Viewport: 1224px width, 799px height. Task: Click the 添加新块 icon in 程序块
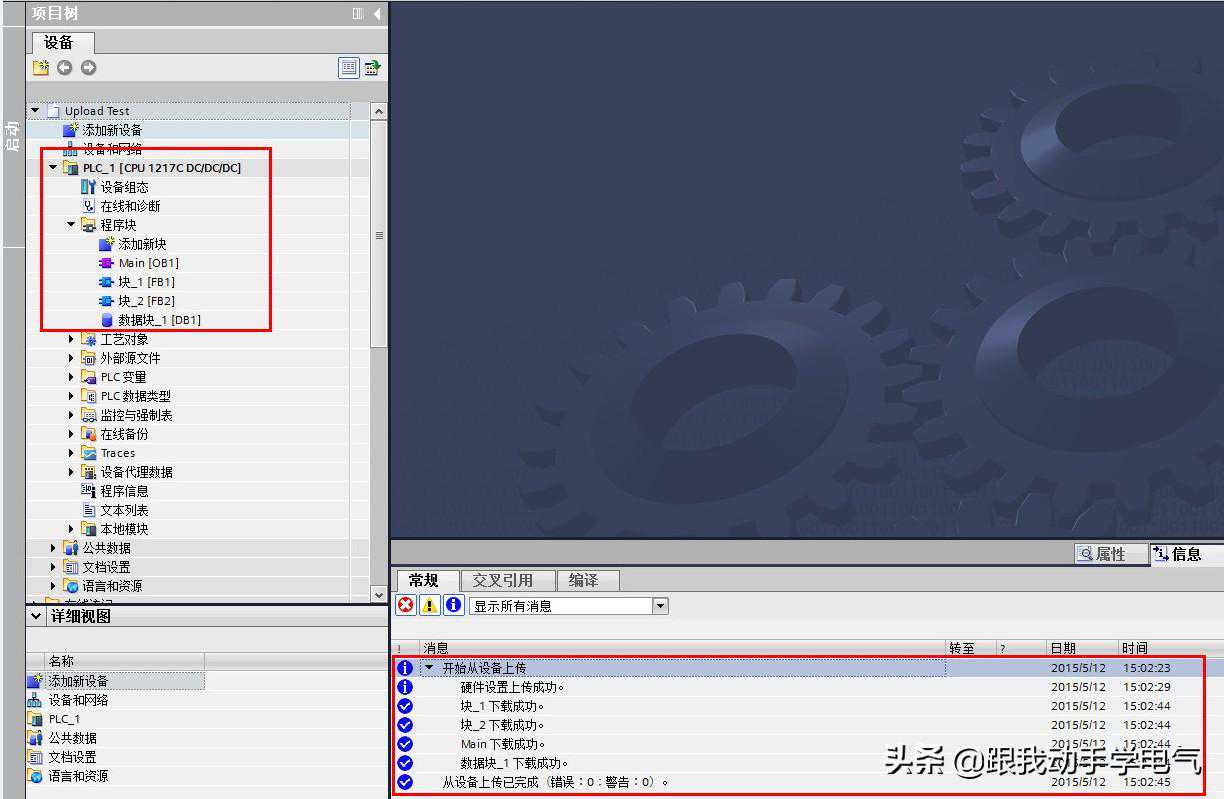[107, 244]
